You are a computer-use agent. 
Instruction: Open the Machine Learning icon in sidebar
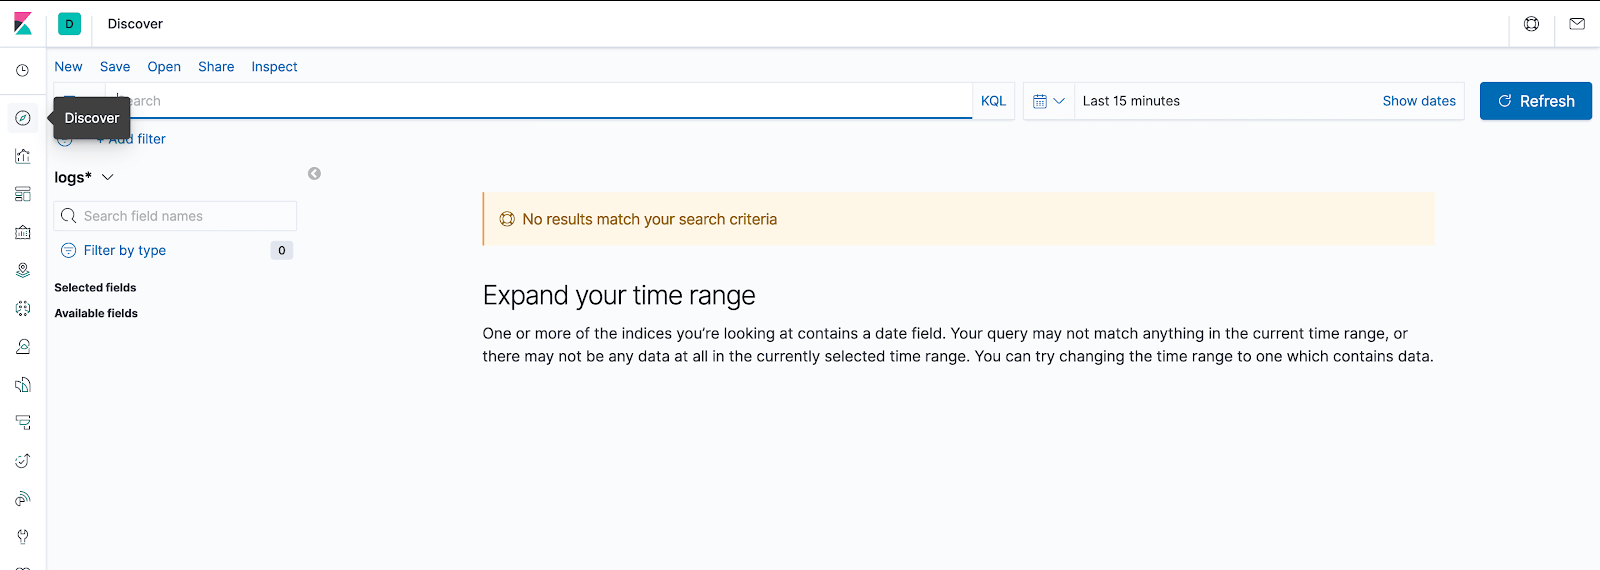click(x=23, y=308)
